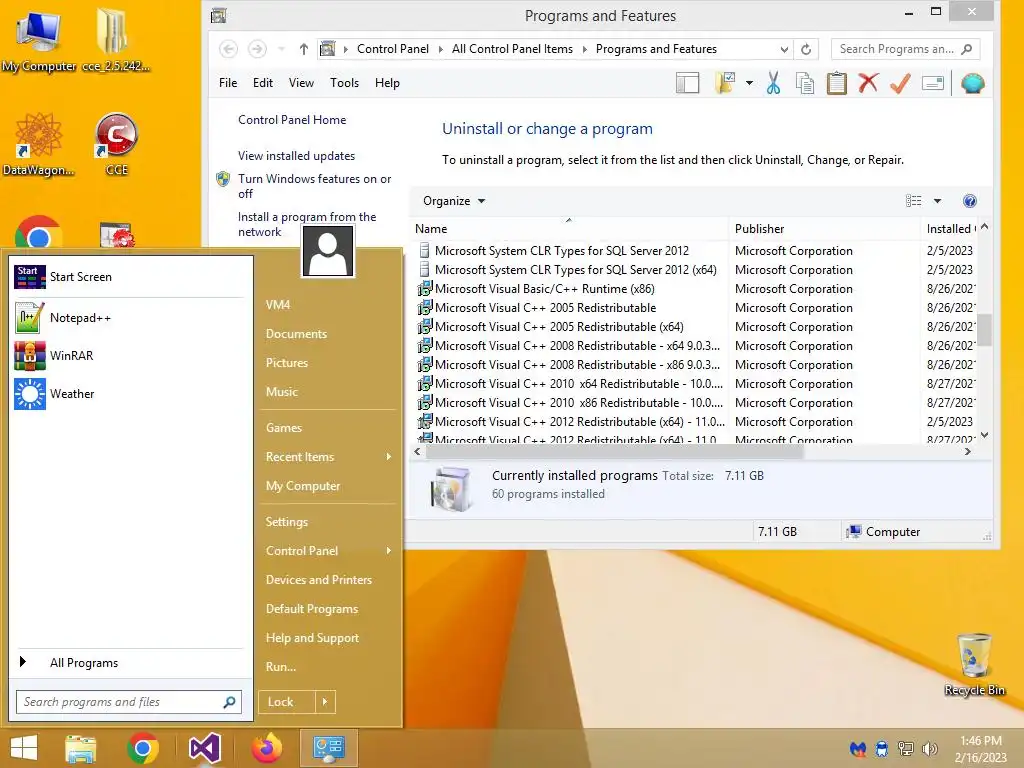1024x768 pixels.
Task: Open the CCE desktop shortcut
Action: pyautogui.click(x=116, y=144)
